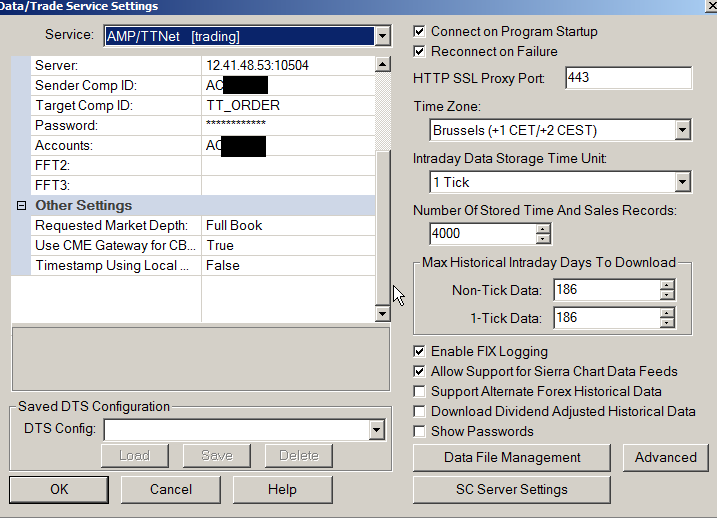This screenshot has height=518, width=717.
Task: Click the empty FFT3 value cell
Action: [x=288, y=186]
